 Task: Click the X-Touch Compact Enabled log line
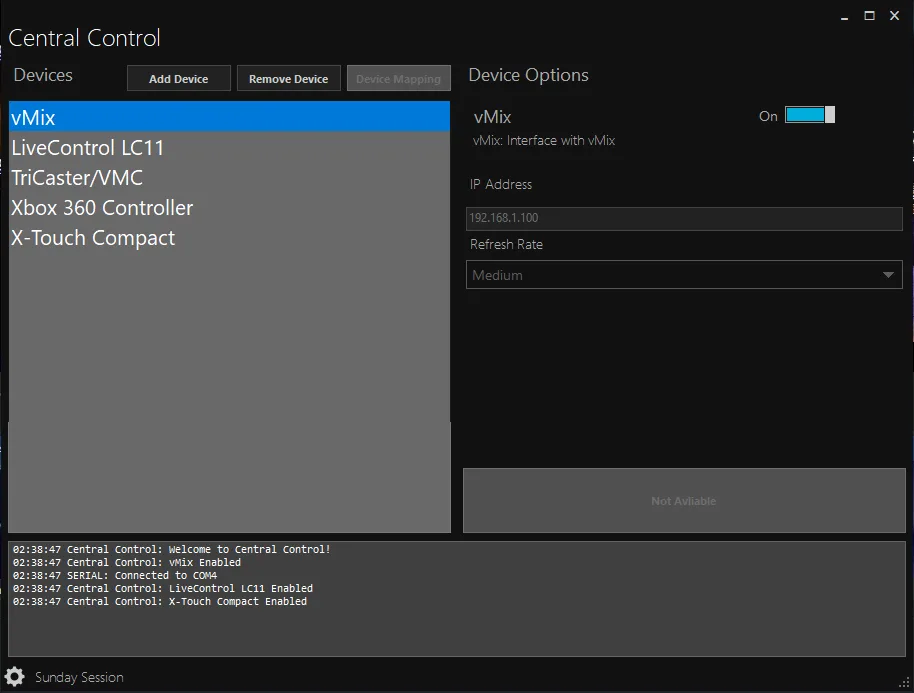(160, 601)
